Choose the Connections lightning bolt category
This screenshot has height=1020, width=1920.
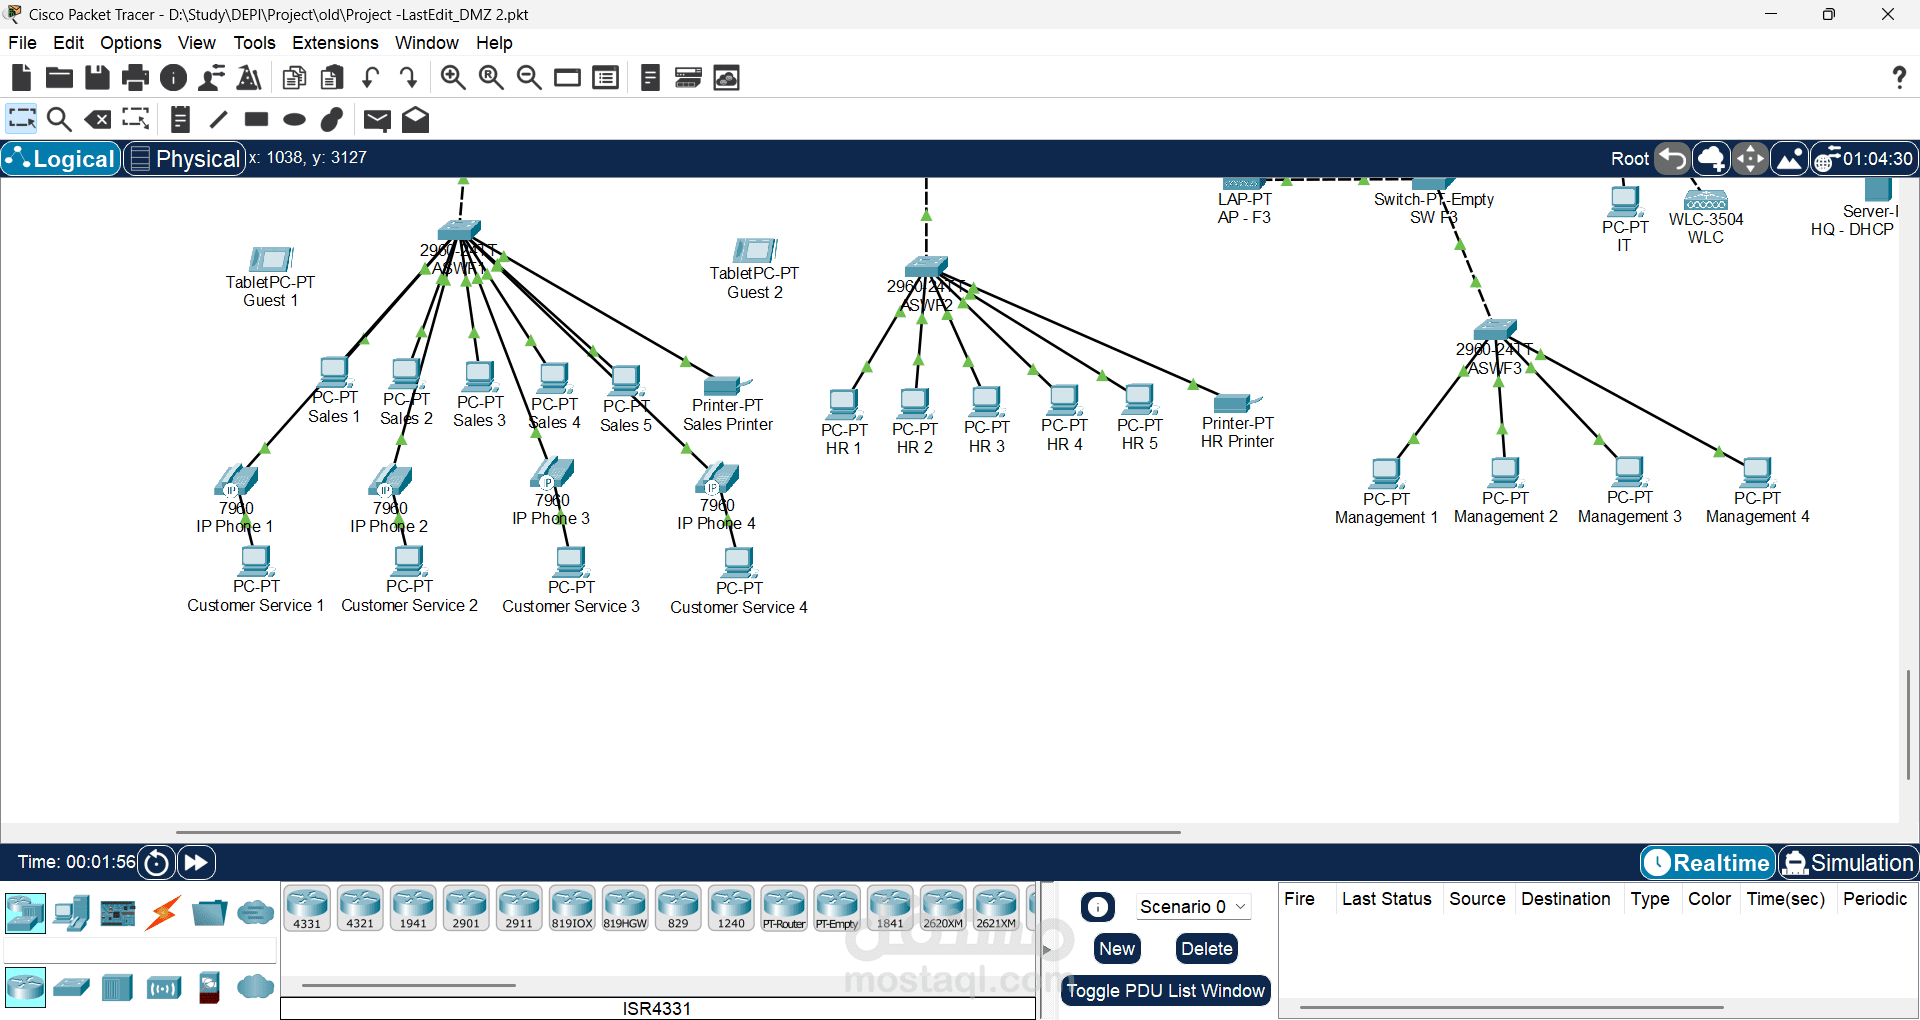coord(163,912)
